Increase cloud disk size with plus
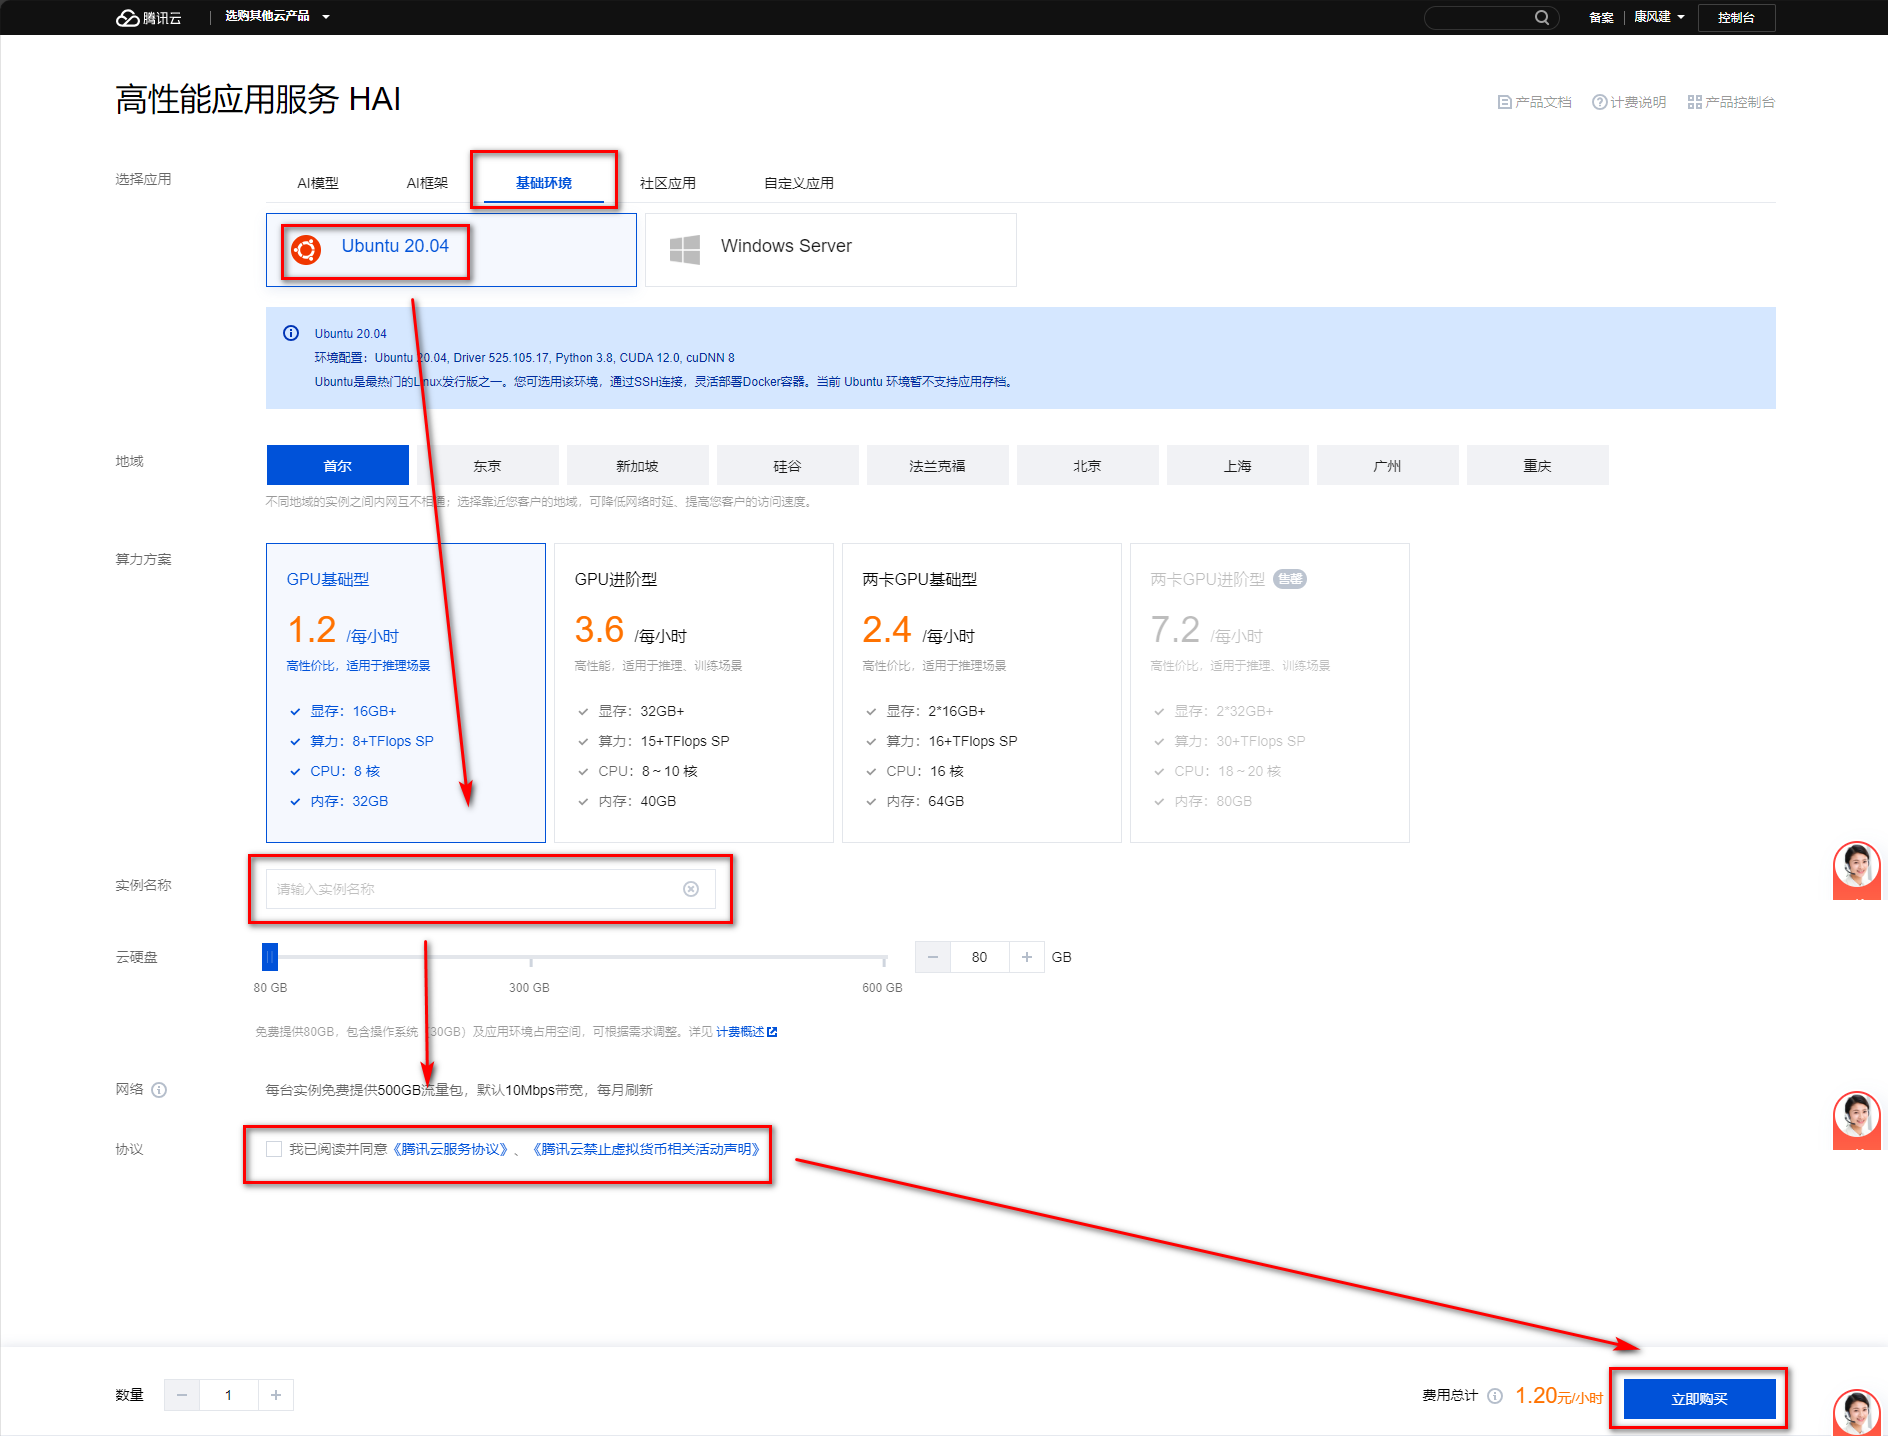The image size is (1888, 1436). click(x=1027, y=957)
